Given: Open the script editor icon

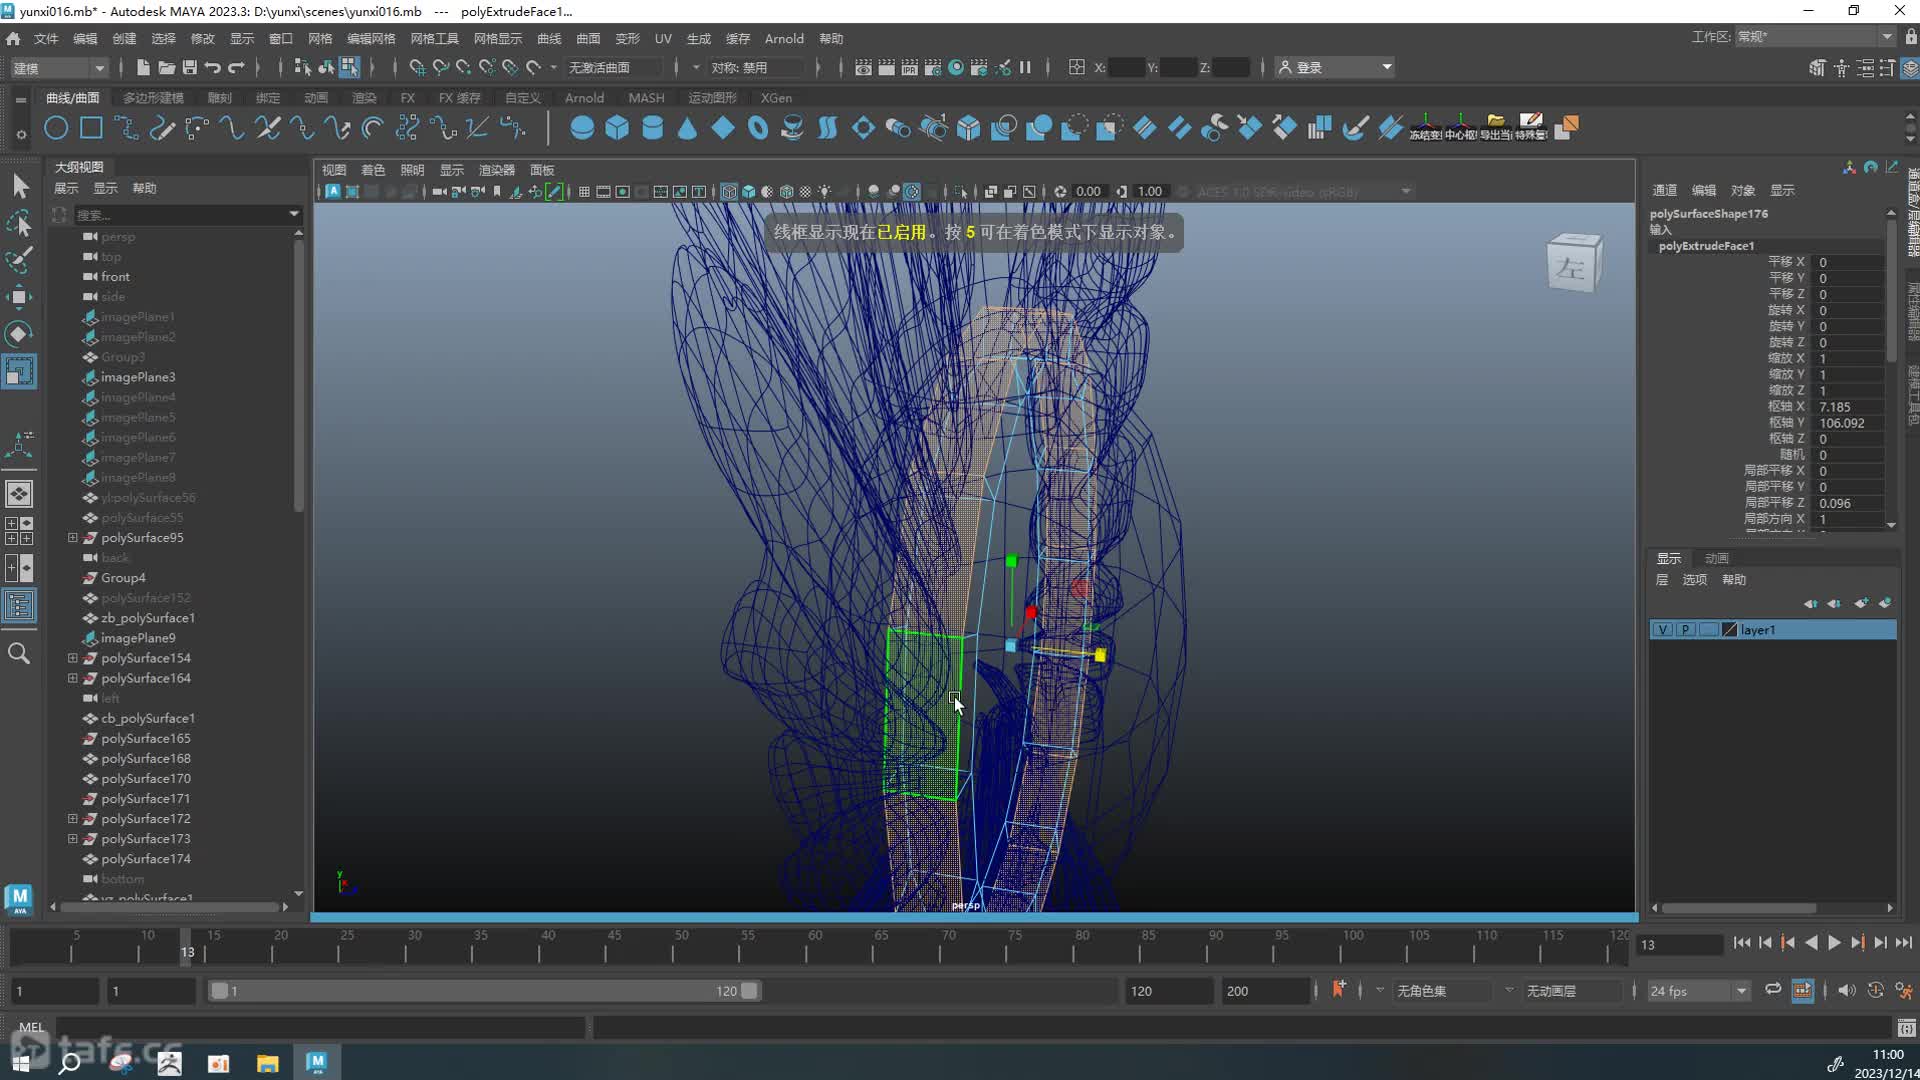Looking at the screenshot, I should (x=1906, y=1027).
